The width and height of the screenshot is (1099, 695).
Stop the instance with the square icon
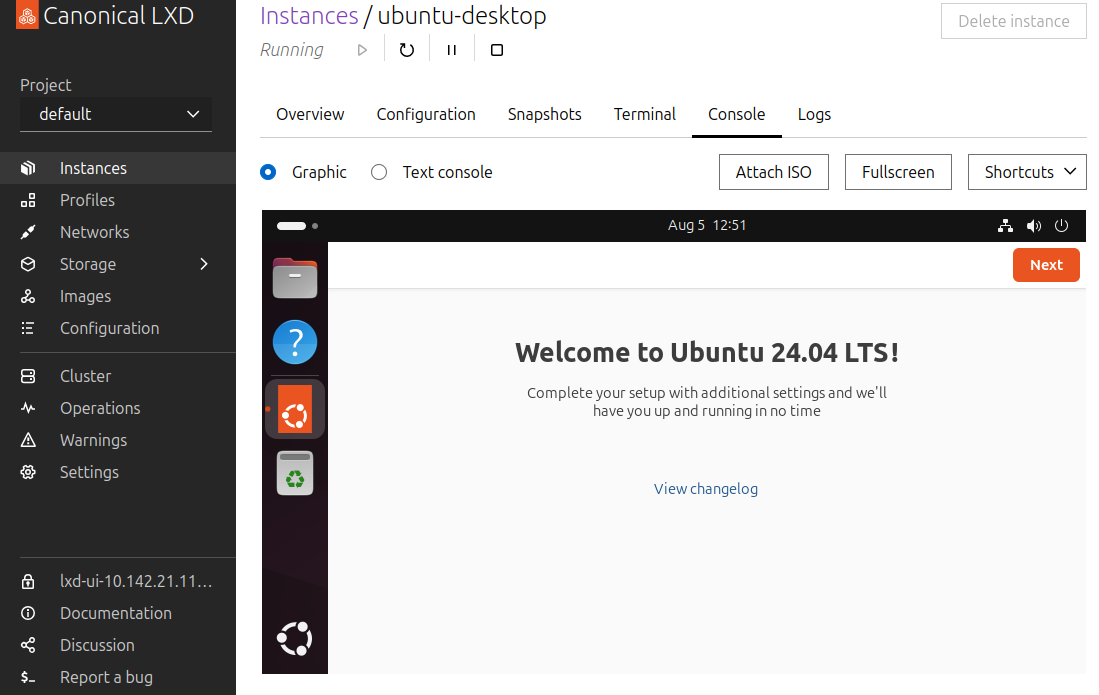pos(497,50)
